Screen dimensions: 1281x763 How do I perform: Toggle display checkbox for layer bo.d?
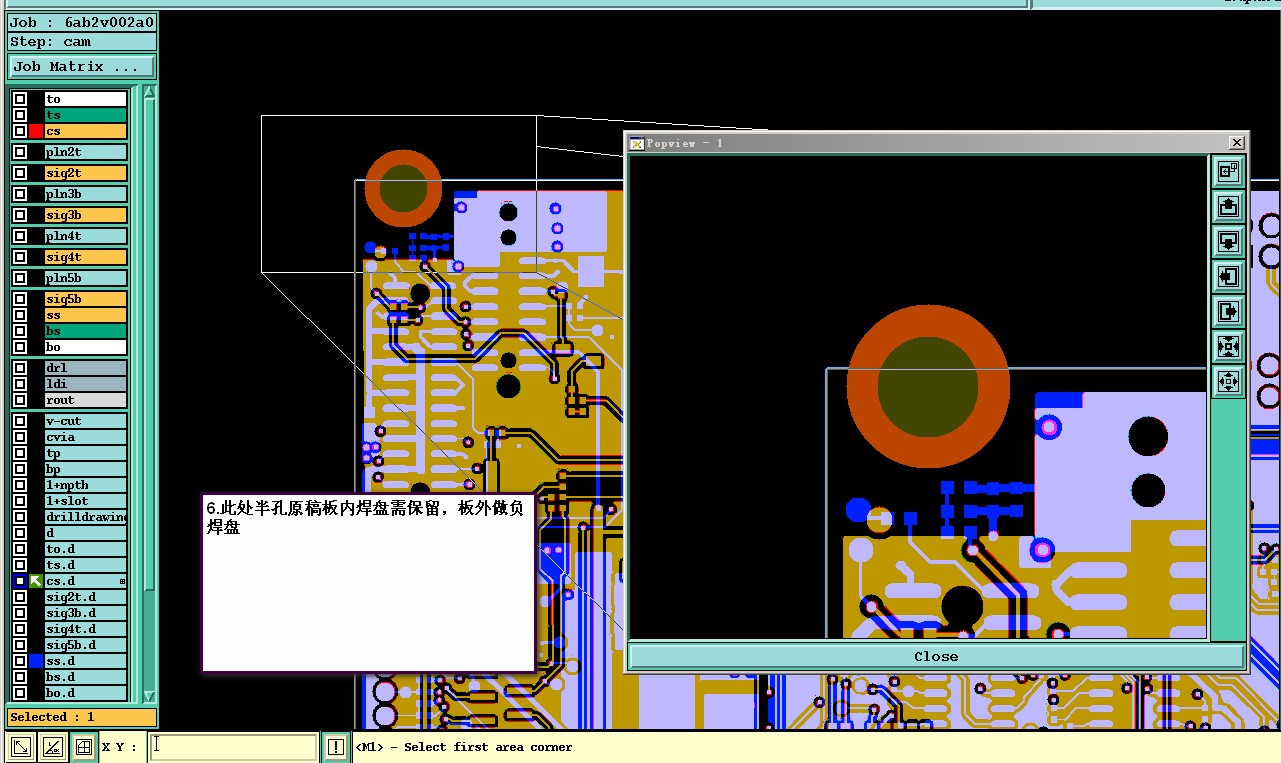point(20,693)
